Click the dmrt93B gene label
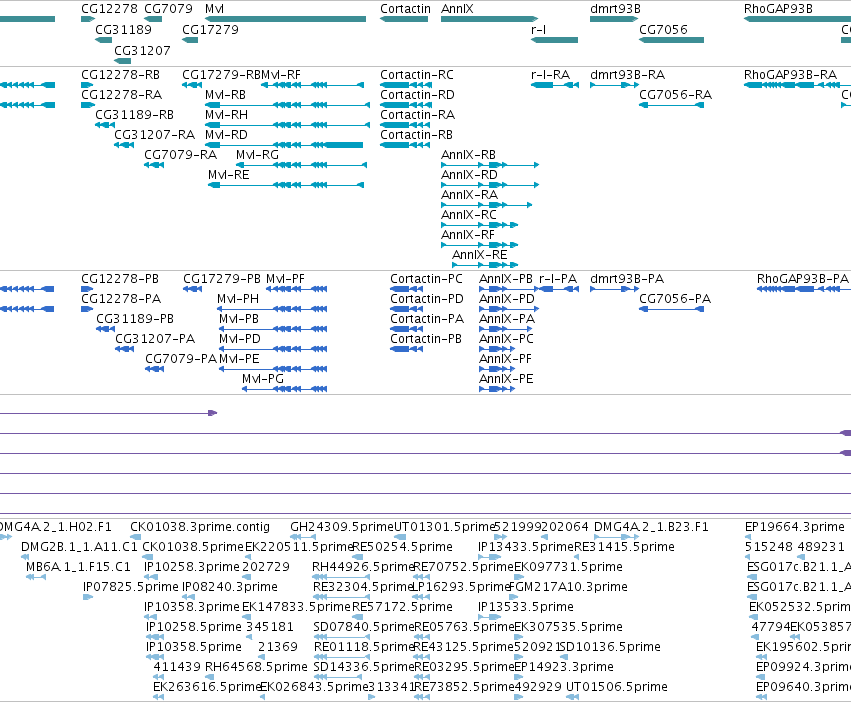Viewport: 851px width, 702px height. click(x=615, y=9)
